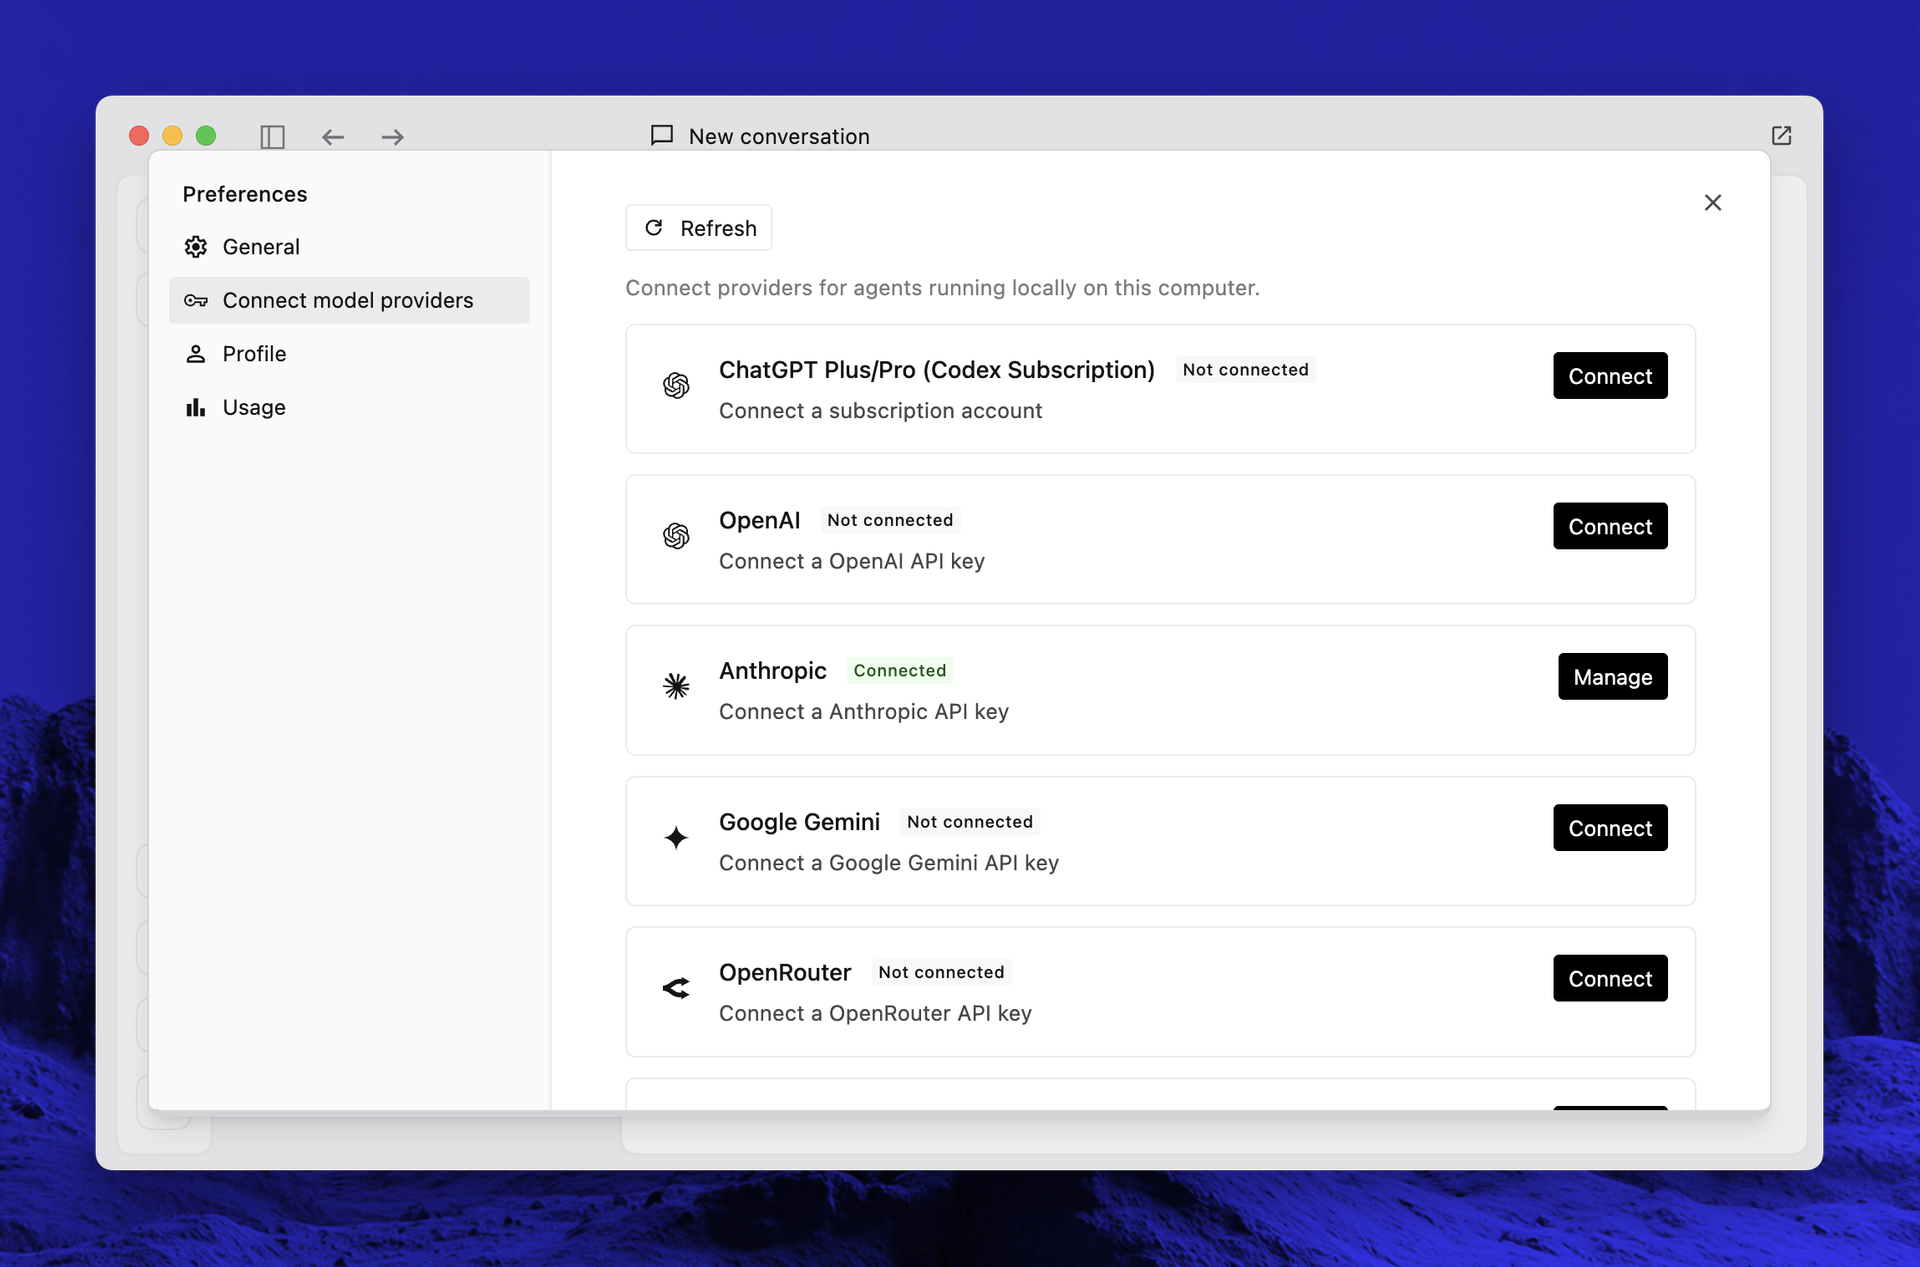Click ChatGPT Plus/Pro Not connected badge

click(1245, 370)
